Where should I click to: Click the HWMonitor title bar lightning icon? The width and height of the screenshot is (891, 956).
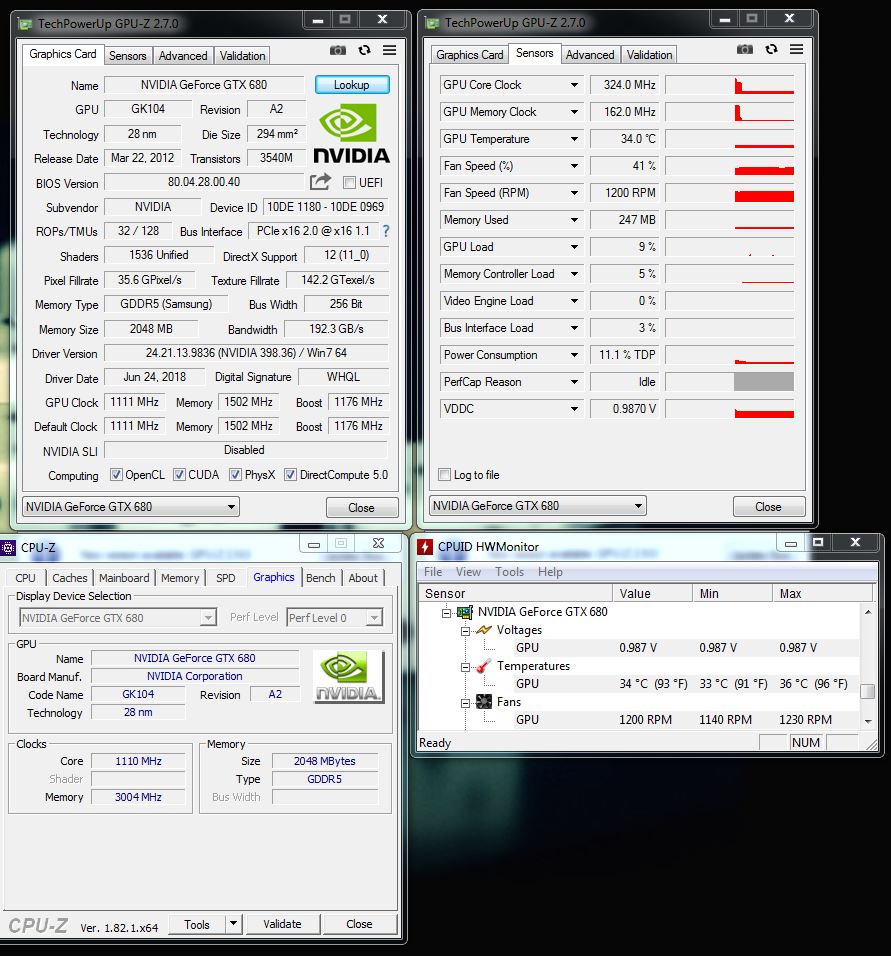pyautogui.click(x=424, y=546)
